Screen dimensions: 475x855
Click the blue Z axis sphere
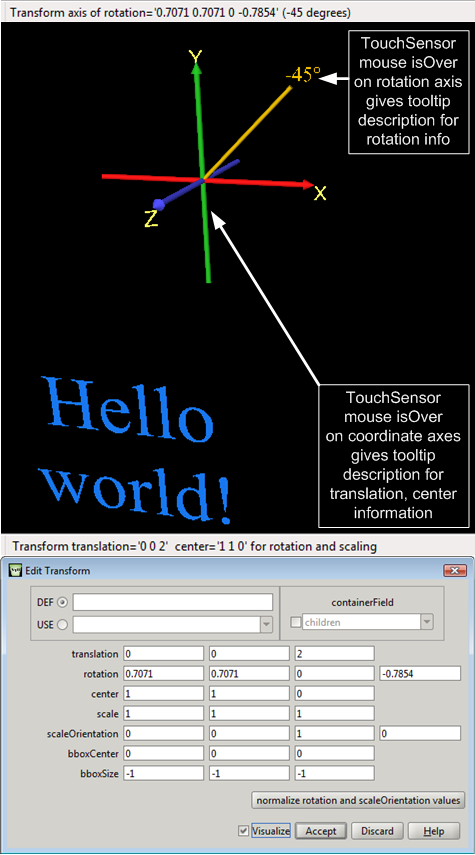(158, 204)
